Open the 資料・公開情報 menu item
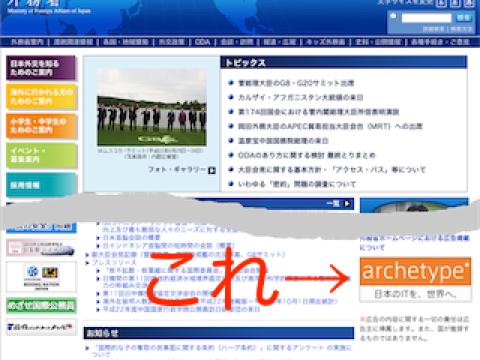This screenshot has width=480, height=360. click(x=378, y=42)
